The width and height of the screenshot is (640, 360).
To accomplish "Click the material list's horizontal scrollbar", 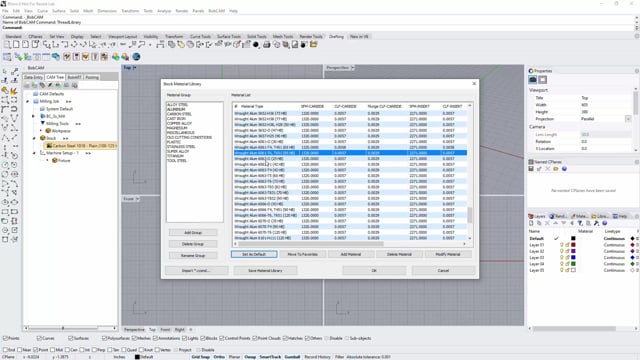I will (311, 244).
